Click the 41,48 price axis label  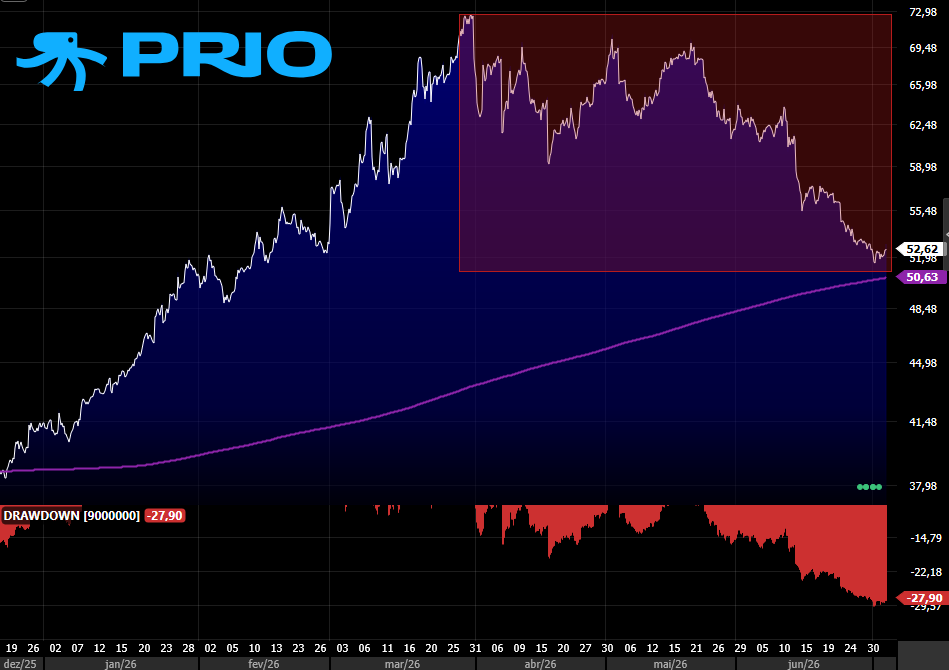pos(923,422)
